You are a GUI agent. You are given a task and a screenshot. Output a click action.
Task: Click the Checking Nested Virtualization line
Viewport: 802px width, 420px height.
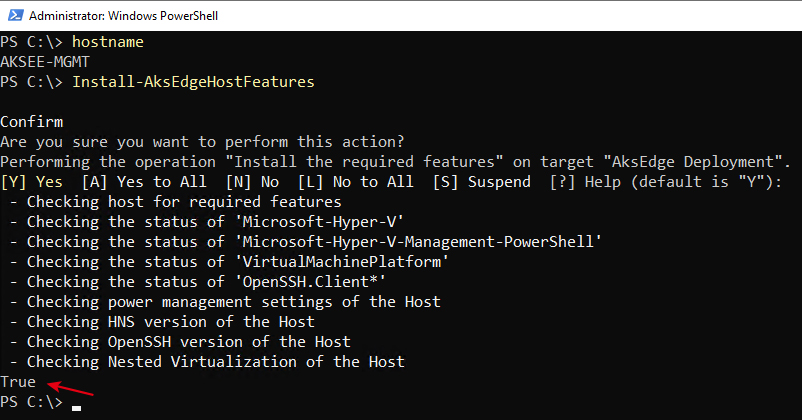tap(207, 362)
